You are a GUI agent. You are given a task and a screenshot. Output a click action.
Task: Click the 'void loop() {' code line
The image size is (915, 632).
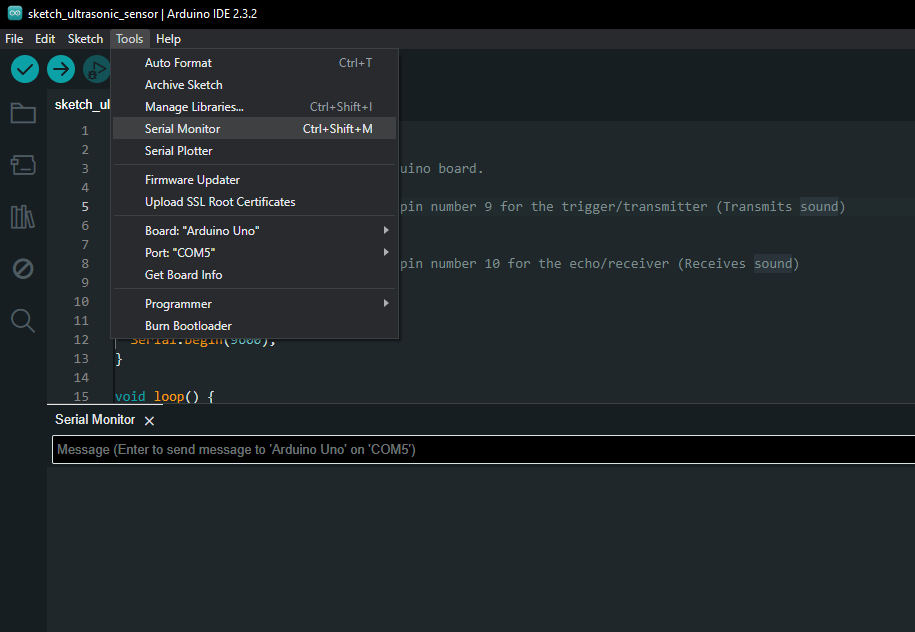[165, 397]
